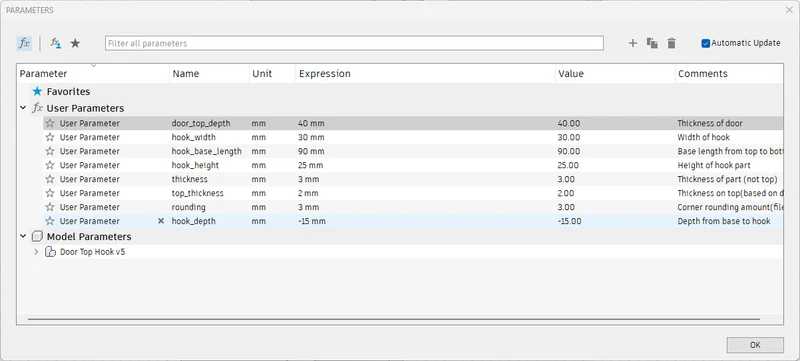The width and height of the screenshot is (800, 361).
Task: Show favorites using the star filter icon
Action: click(x=75, y=43)
